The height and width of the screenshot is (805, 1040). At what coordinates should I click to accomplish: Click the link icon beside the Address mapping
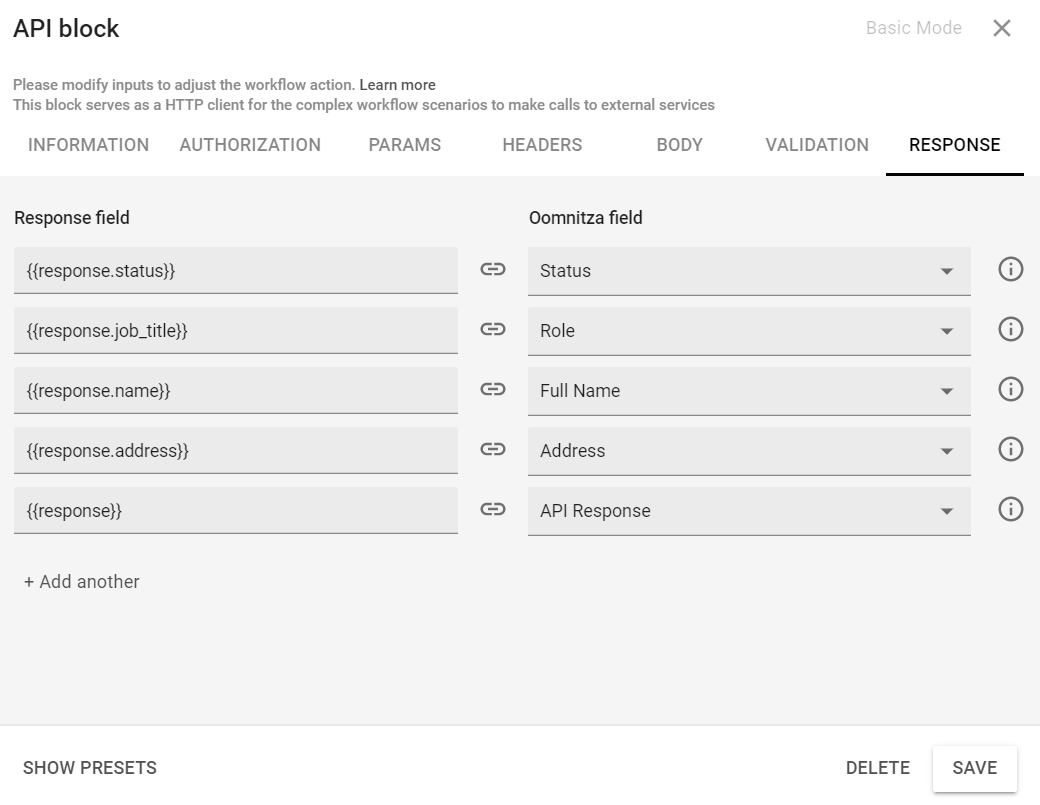click(x=493, y=450)
